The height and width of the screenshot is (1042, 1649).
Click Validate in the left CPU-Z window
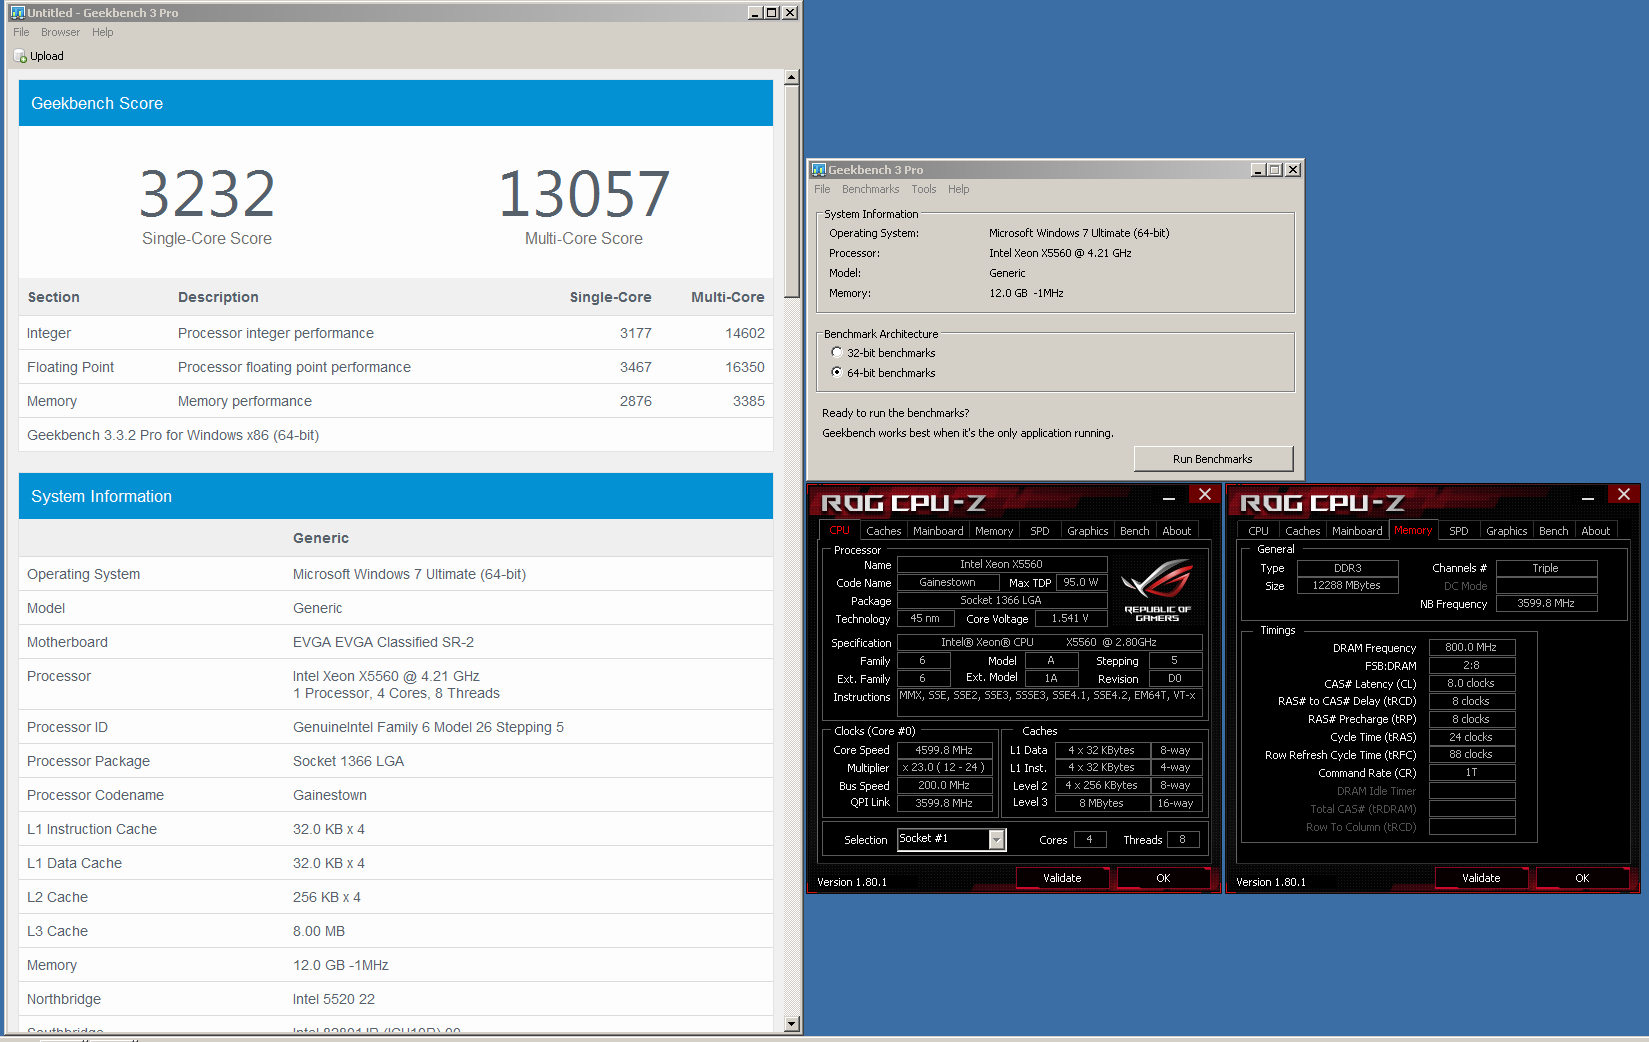point(1062,878)
